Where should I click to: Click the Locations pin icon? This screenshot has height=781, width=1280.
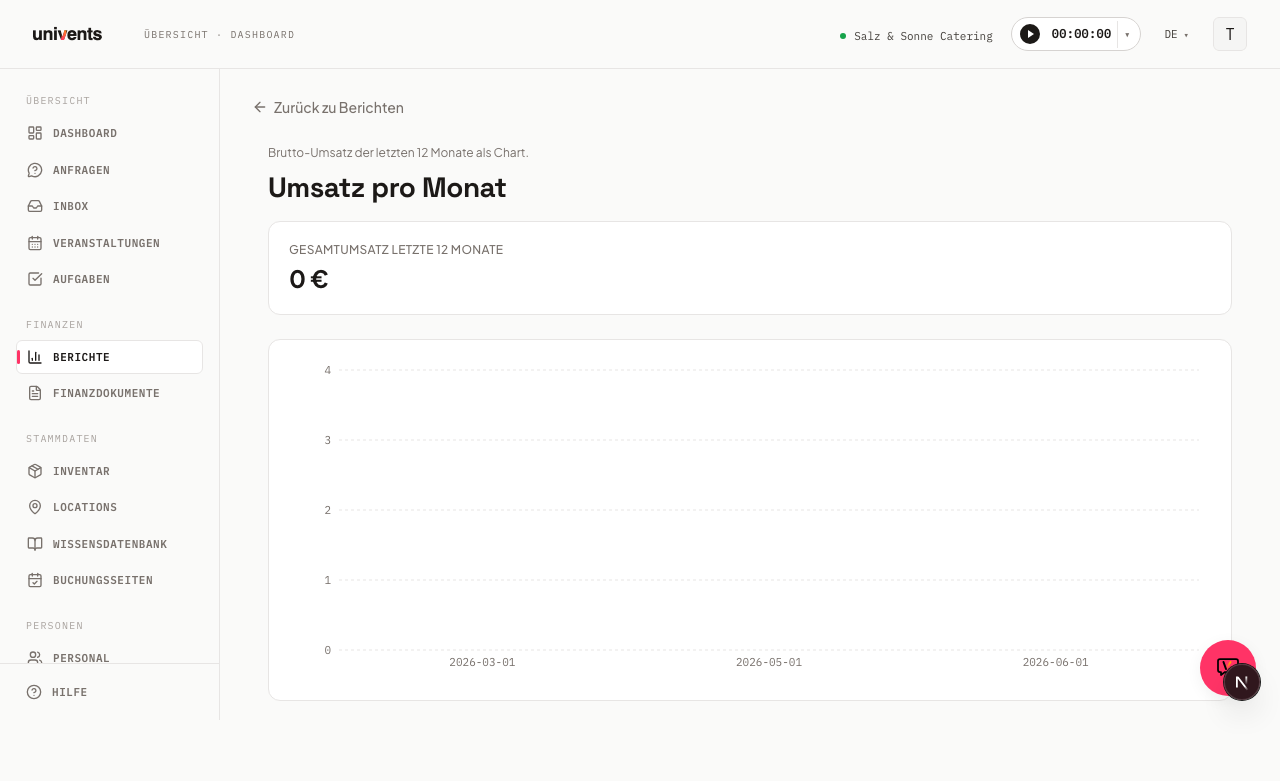click(x=35, y=507)
